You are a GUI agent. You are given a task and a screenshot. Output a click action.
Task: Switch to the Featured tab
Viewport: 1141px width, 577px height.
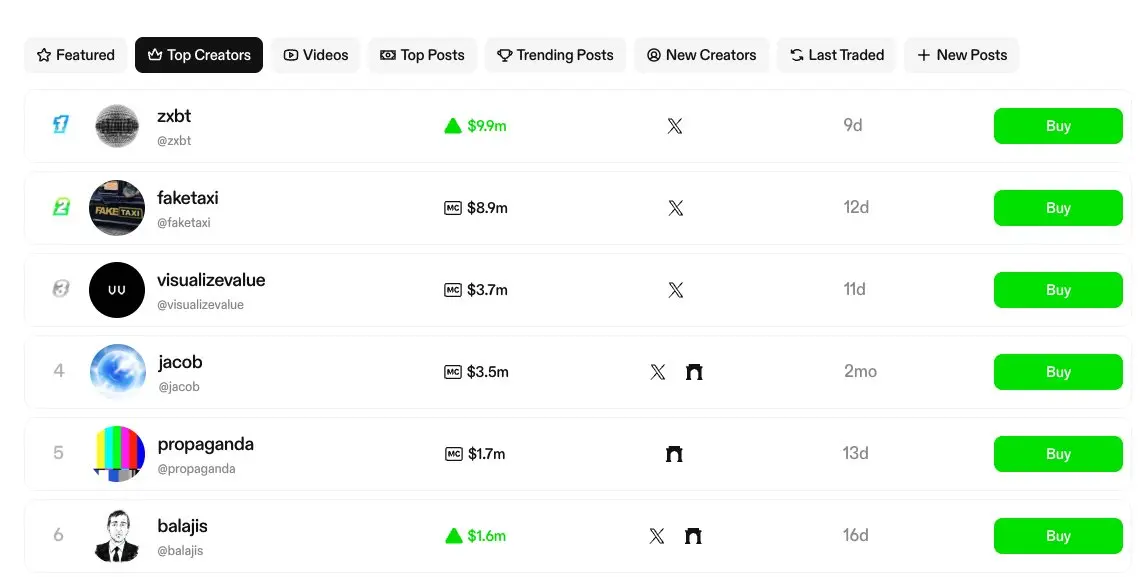(76, 55)
